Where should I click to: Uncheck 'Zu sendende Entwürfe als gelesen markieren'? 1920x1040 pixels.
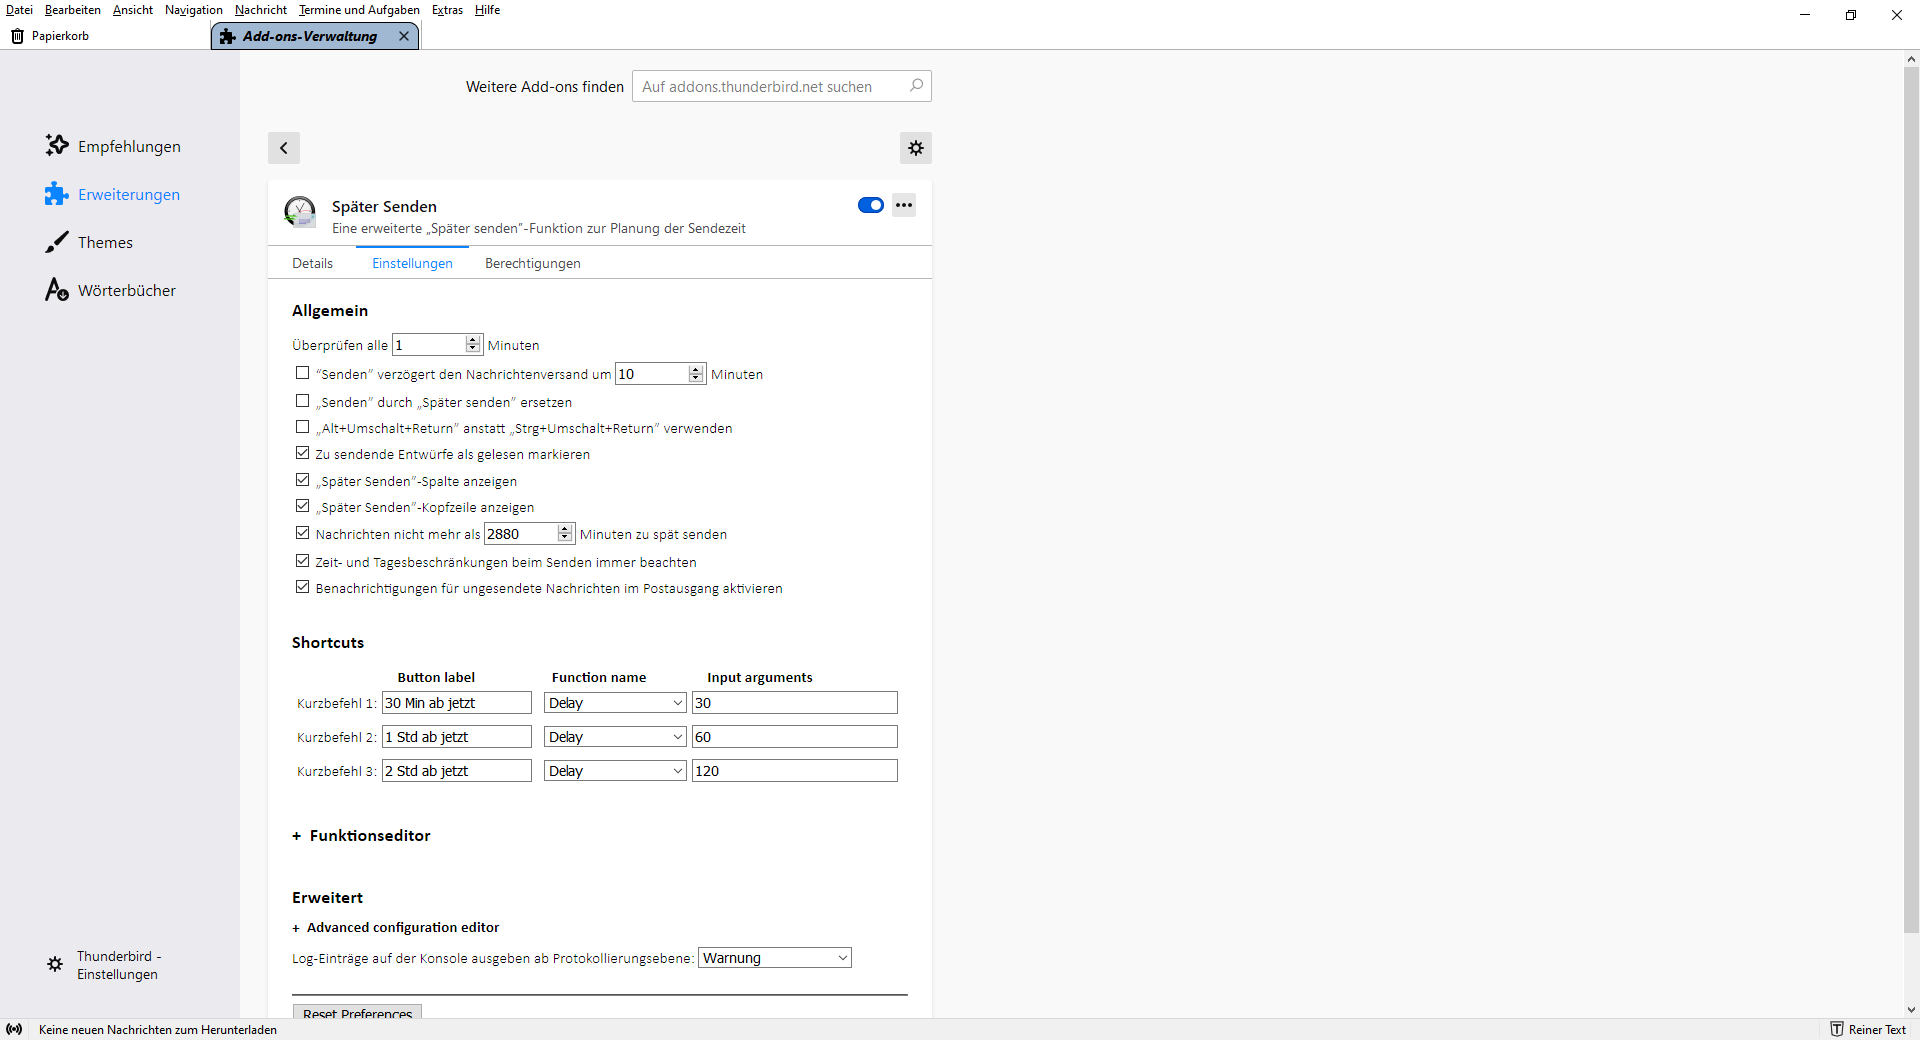302,453
